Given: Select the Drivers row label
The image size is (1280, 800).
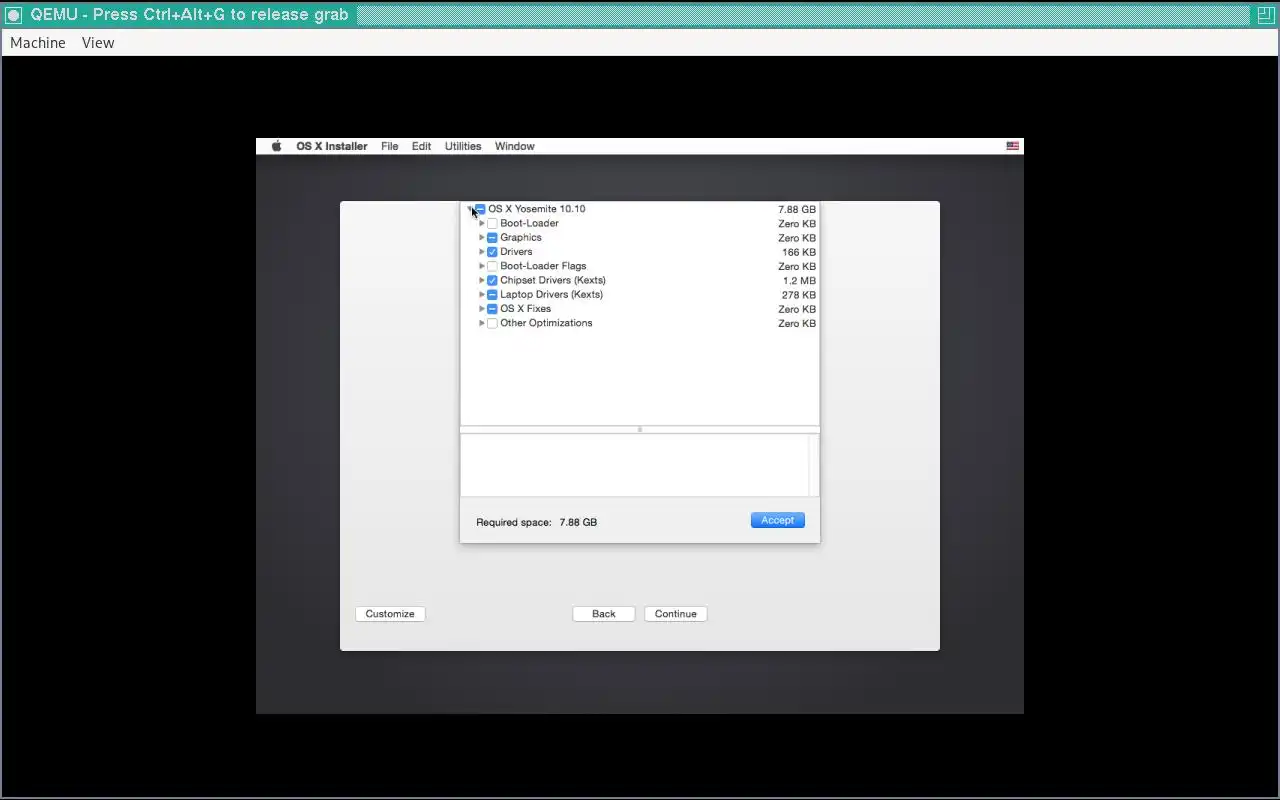Looking at the screenshot, I should (x=517, y=252).
